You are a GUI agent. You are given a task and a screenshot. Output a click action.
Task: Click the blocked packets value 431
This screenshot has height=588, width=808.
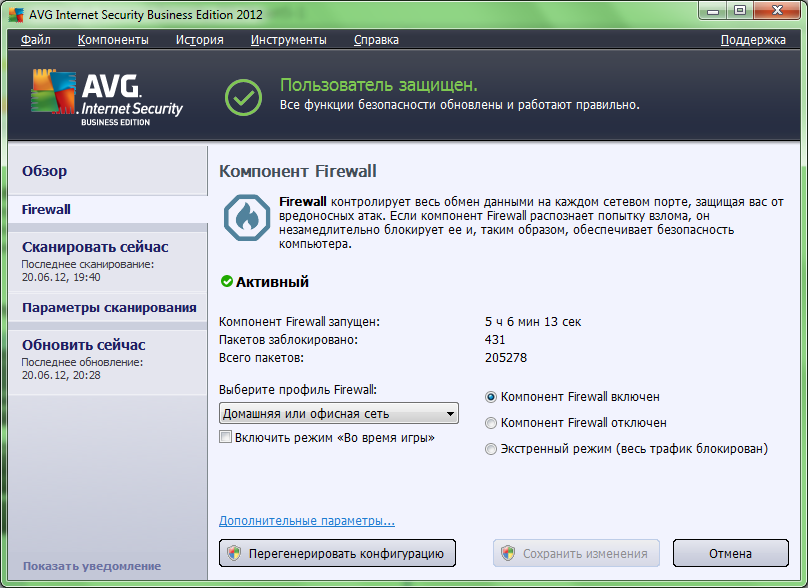(x=495, y=340)
